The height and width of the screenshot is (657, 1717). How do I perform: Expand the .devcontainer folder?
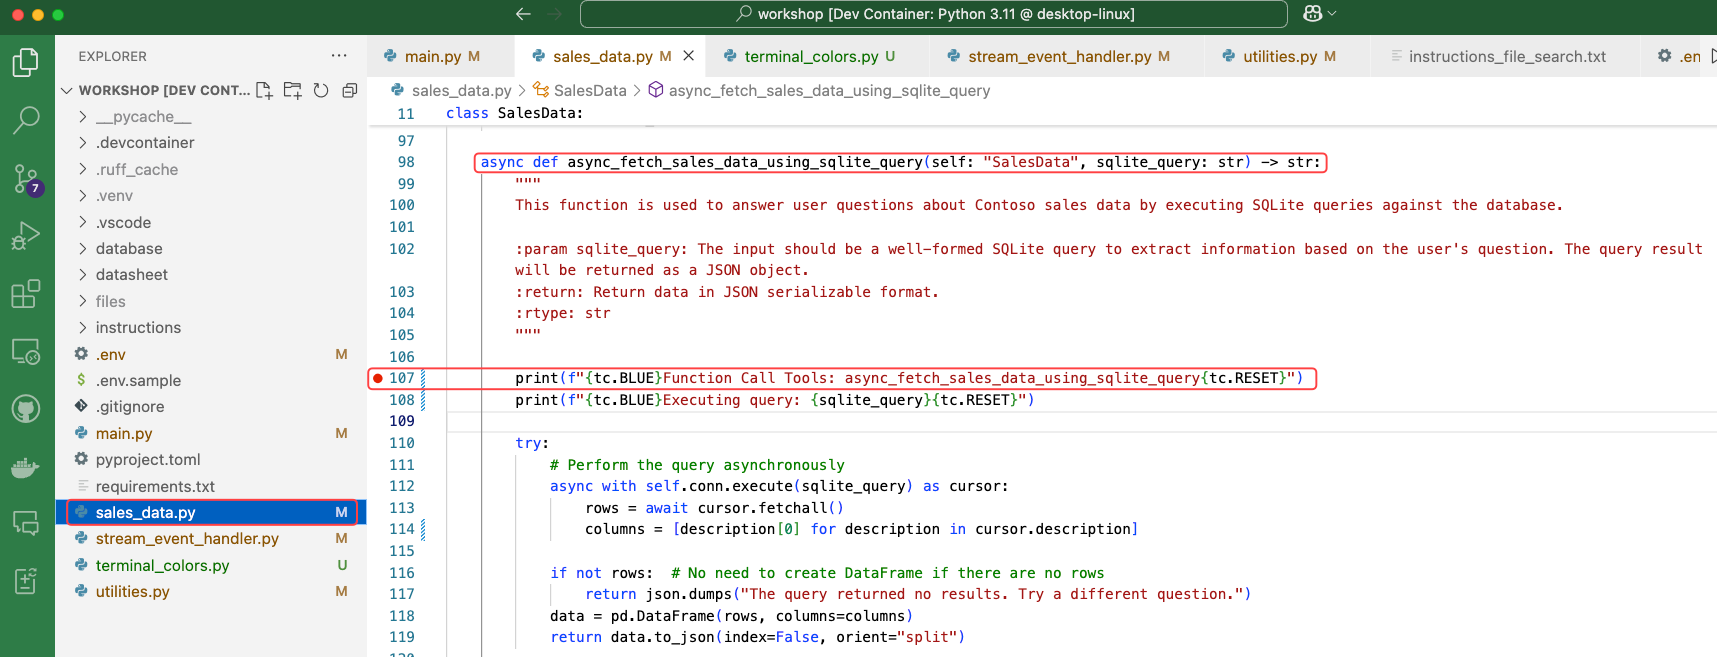tap(145, 143)
